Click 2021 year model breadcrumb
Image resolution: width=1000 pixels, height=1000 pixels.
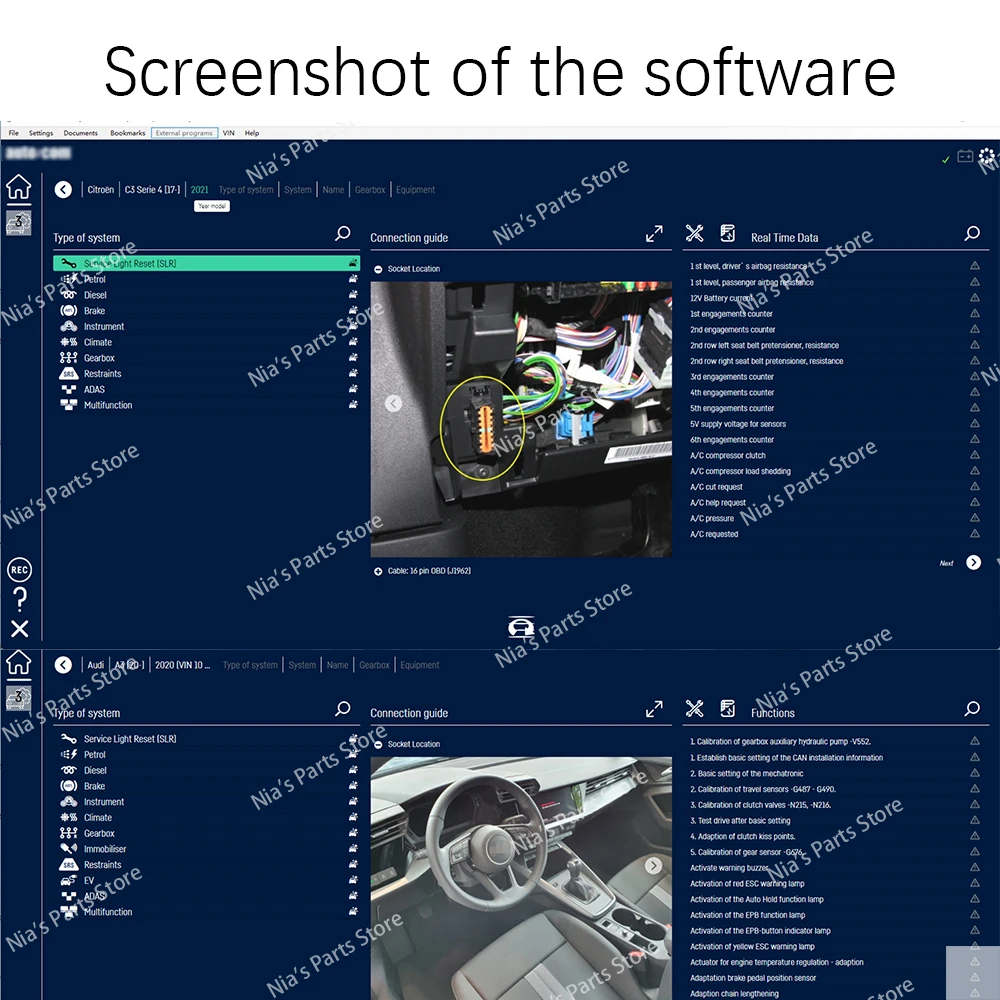click(x=200, y=189)
